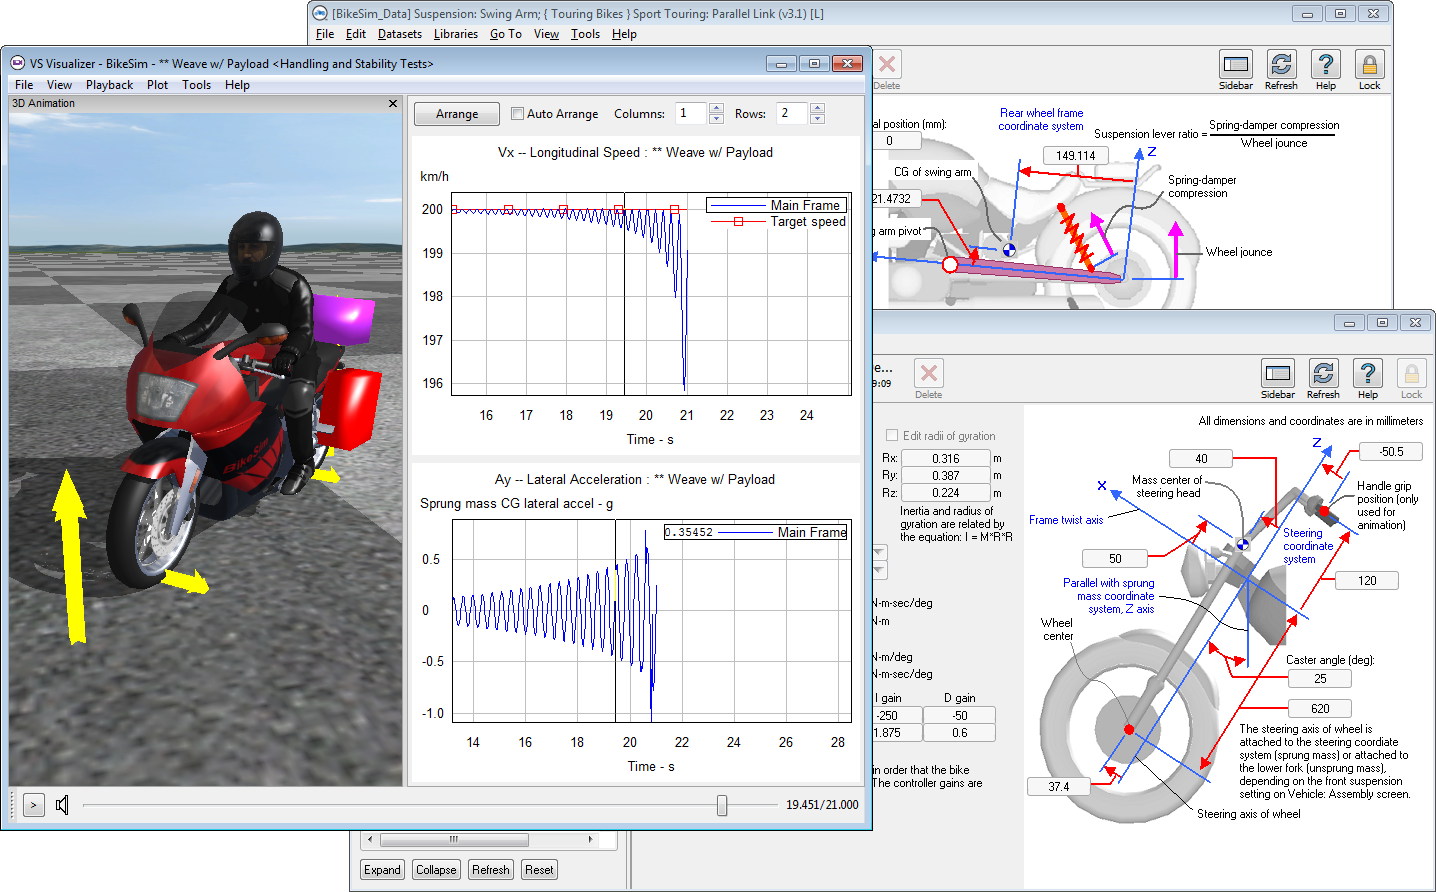Open the Datasets menu

[399, 34]
